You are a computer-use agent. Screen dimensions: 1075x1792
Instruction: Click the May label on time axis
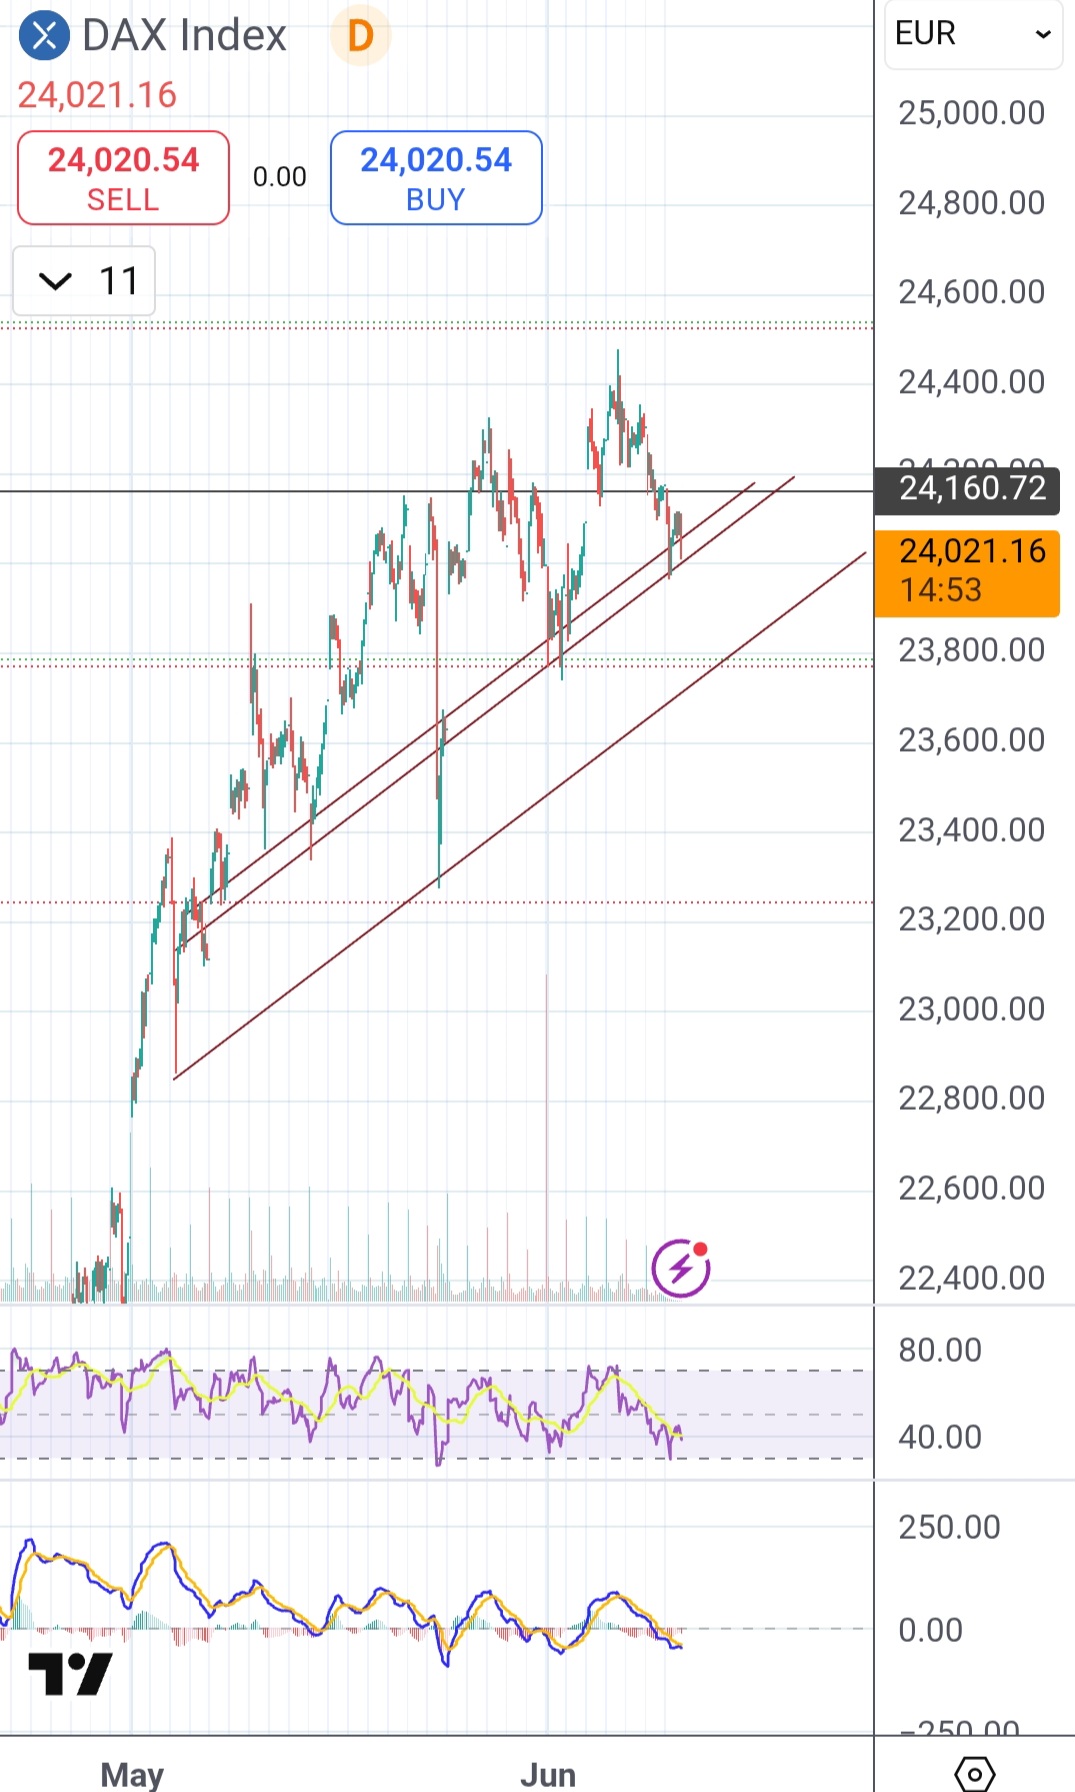point(132,1774)
